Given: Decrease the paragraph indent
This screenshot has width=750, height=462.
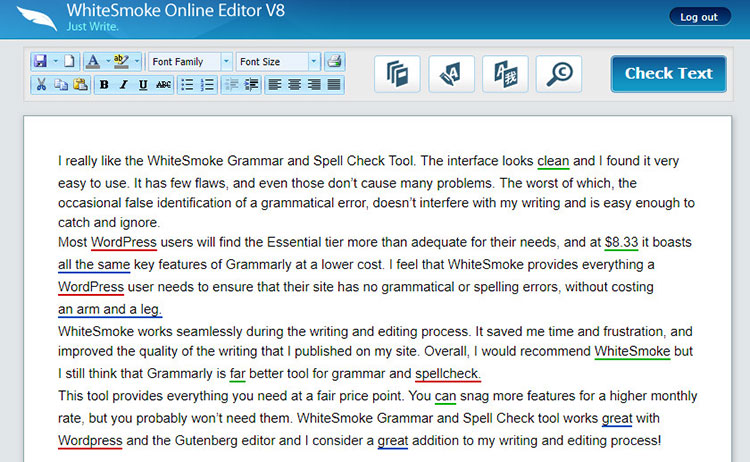Looking at the screenshot, I should (232, 85).
